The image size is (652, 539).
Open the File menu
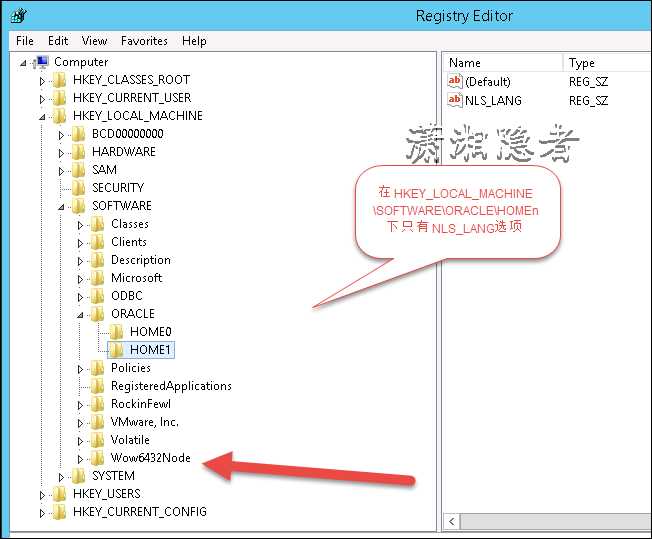point(25,41)
